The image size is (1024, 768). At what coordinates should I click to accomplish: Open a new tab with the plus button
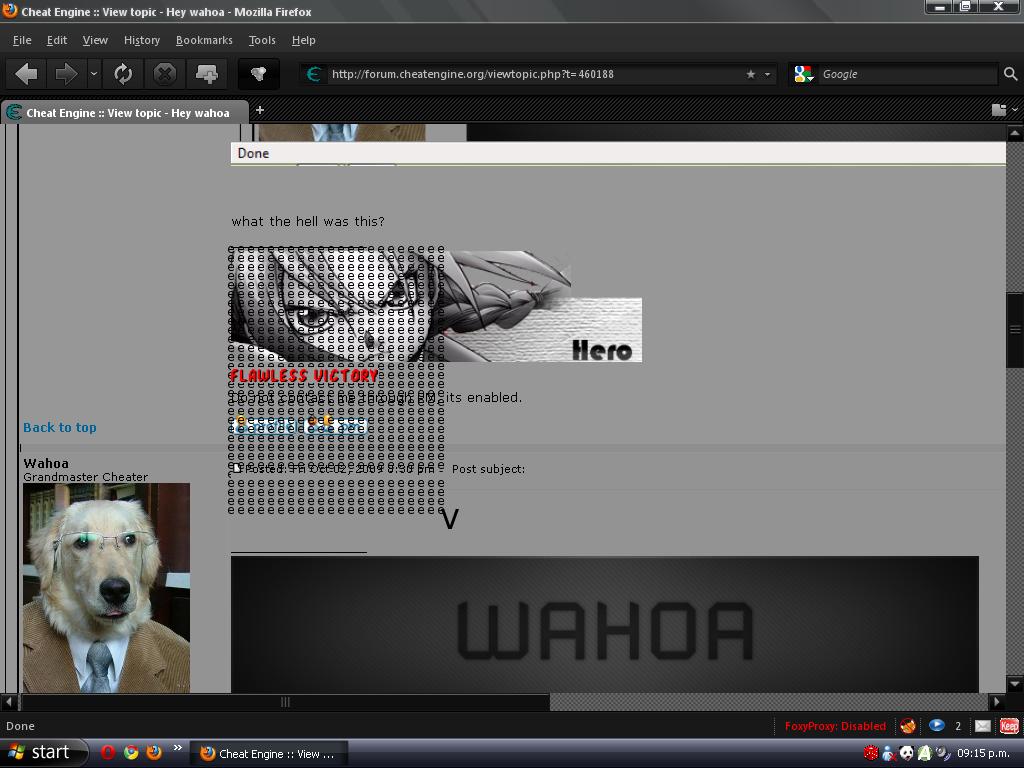[x=260, y=110]
